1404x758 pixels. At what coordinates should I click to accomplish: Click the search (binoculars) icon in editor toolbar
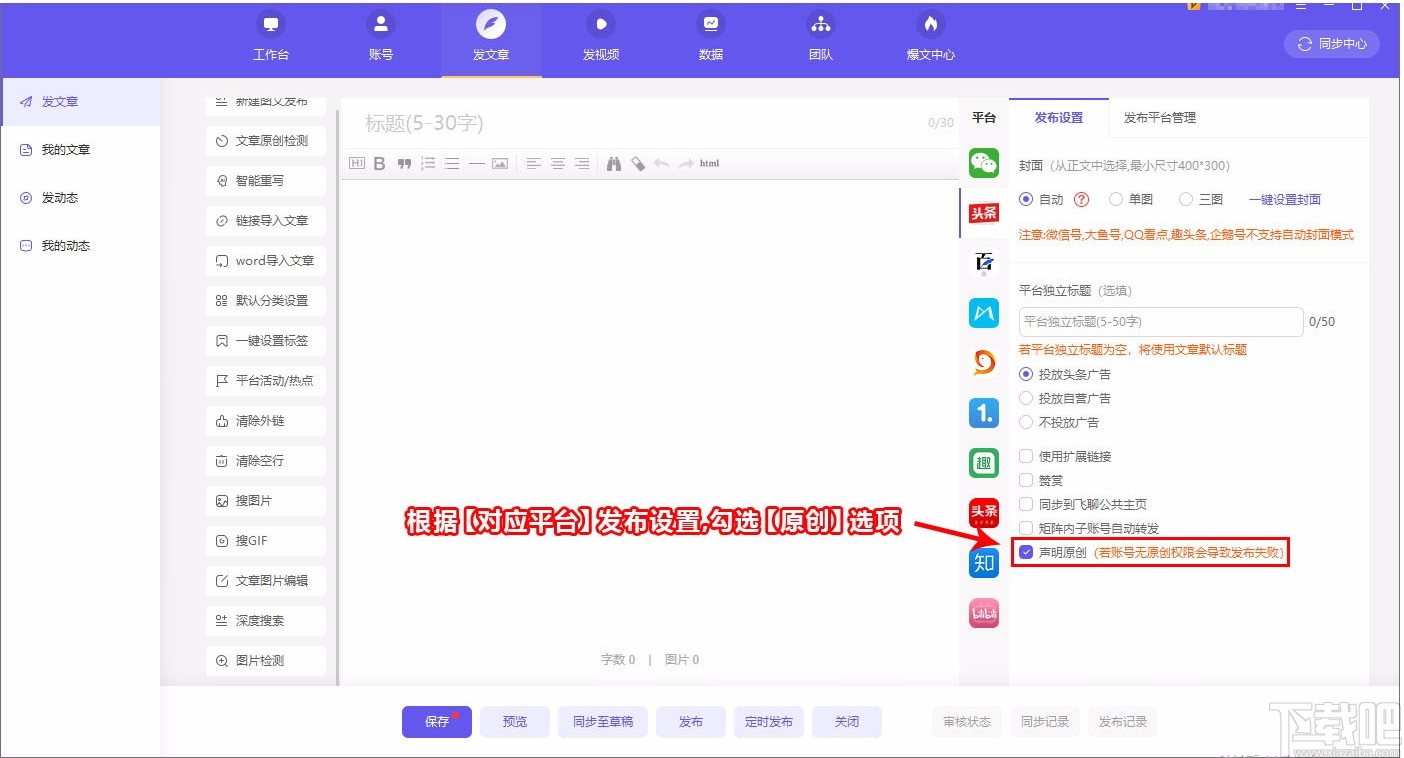pos(614,163)
